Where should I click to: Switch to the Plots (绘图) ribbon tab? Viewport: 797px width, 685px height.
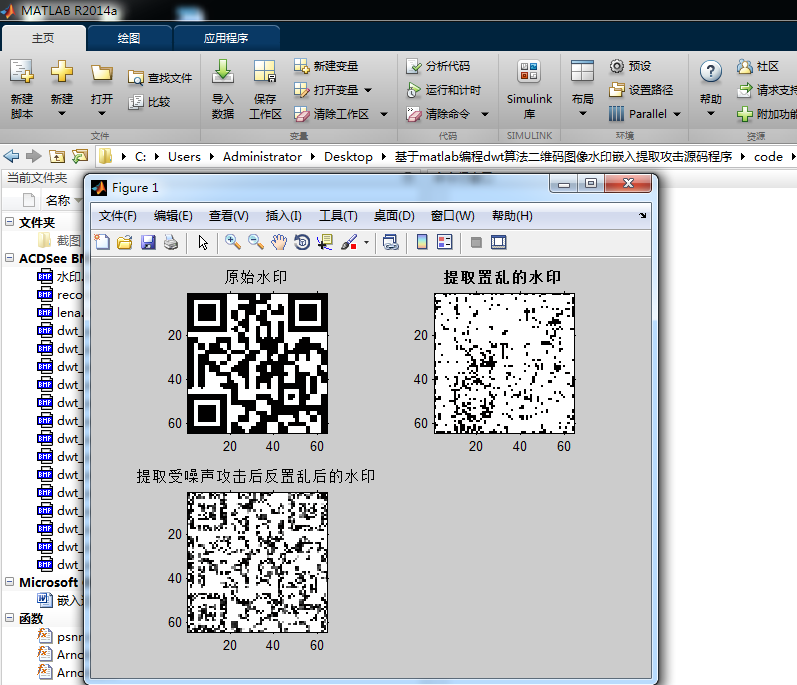click(x=129, y=38)
